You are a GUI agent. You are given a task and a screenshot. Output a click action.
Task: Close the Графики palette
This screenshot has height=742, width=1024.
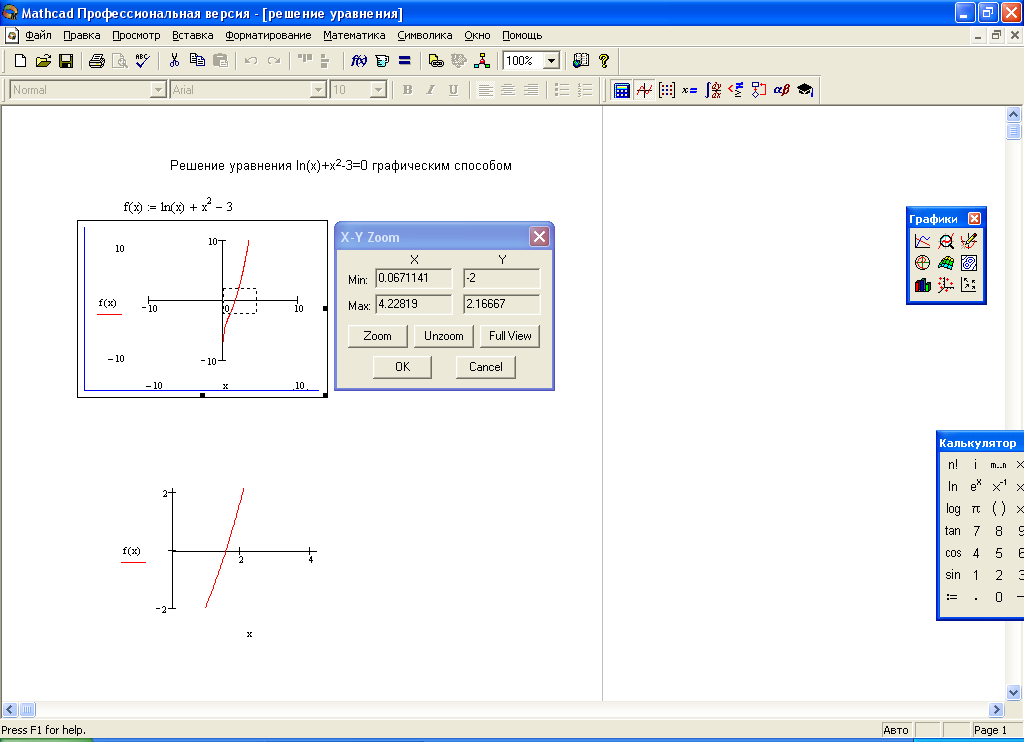[974, 219]
